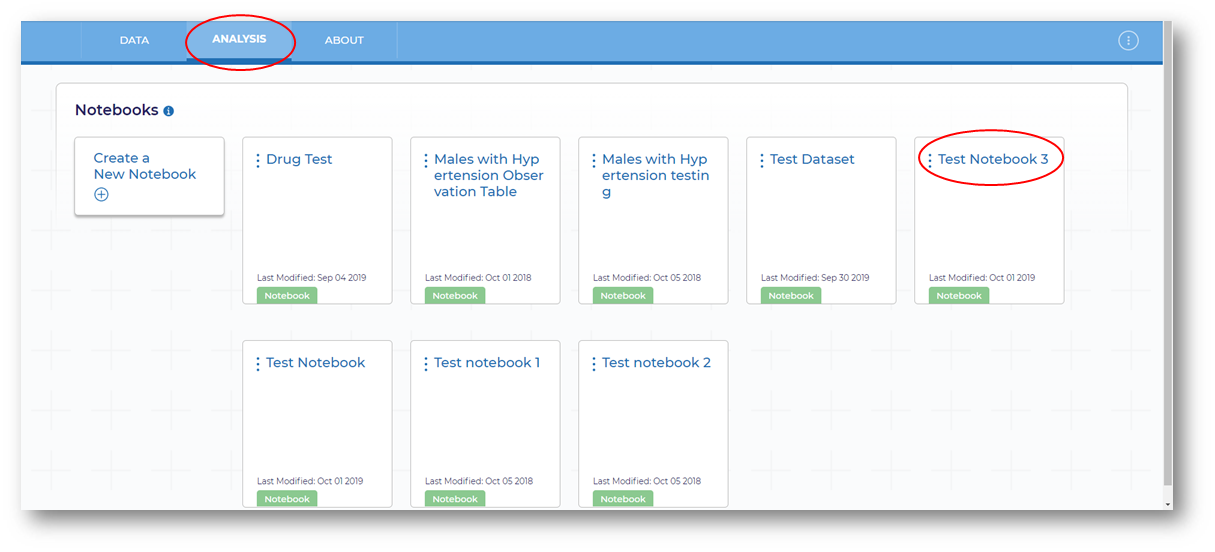Click the green Notebook tag on Test Dataset
Viewport: 1215px width, 552px height.
[x=791, y=295]
